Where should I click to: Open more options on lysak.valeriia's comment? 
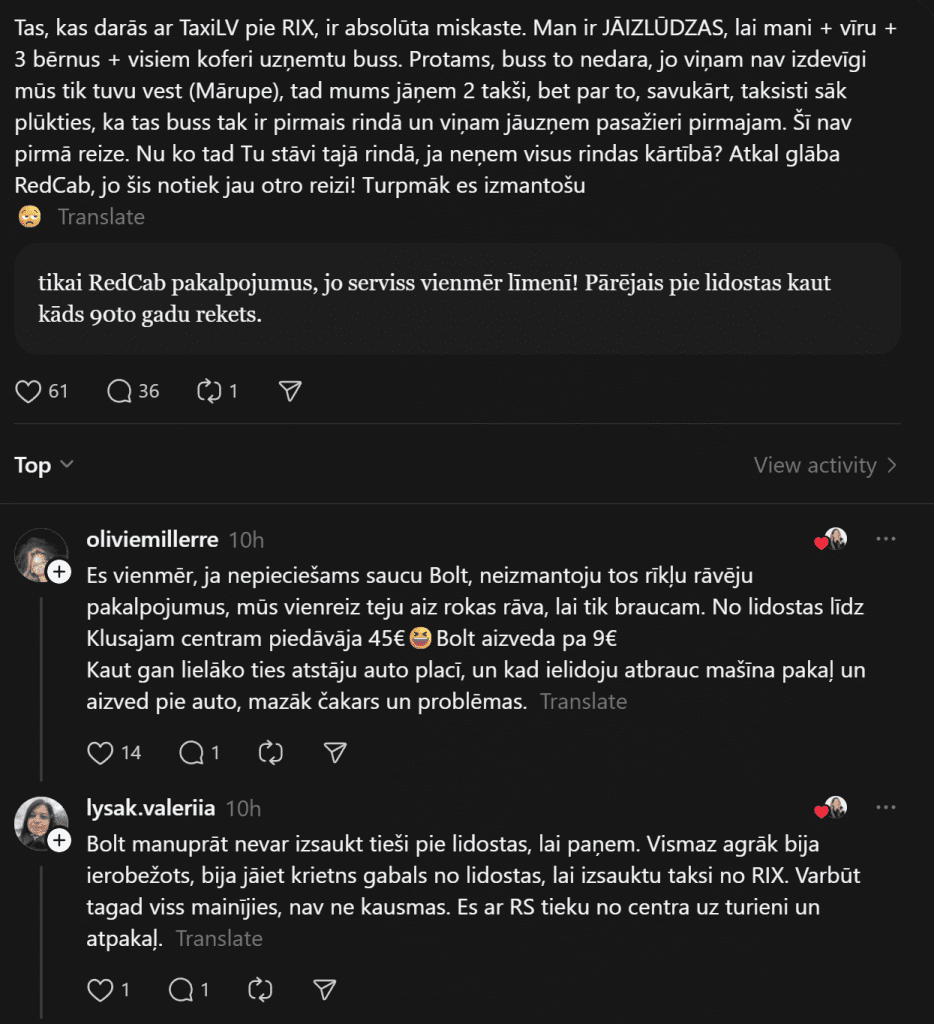885,808
